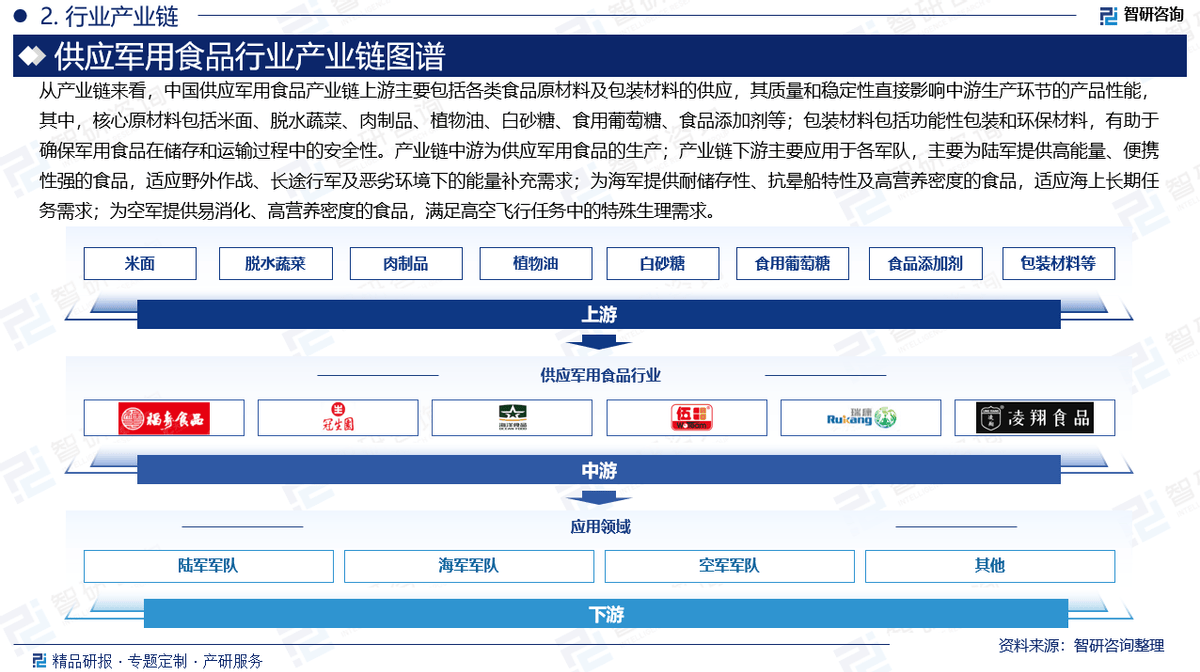Click the 包装材料等 box
Viewport: 1200px width, 672px height.
pyautogui.click(x=1058, y=264)
